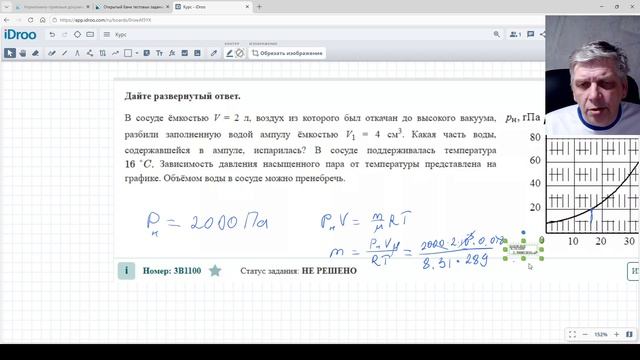Select the arrow pointer tool
This screenshot has height=360, width=640.
tap(10, 53)
